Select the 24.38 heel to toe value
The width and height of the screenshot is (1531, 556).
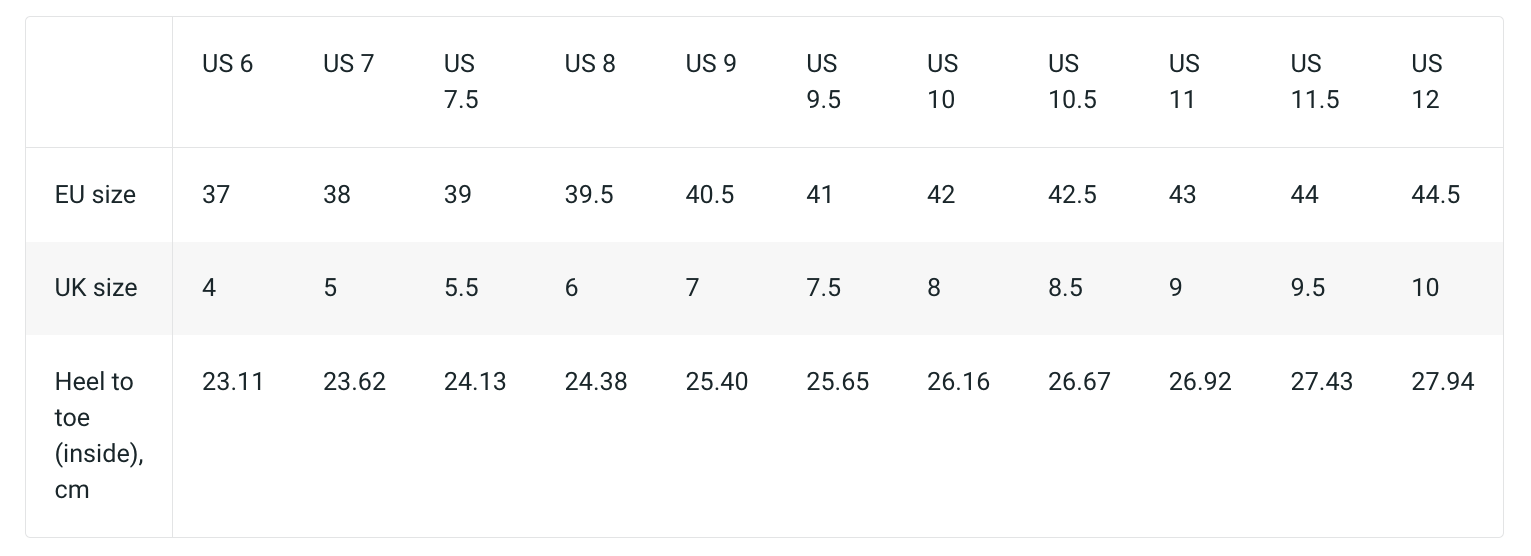(596, 382)
